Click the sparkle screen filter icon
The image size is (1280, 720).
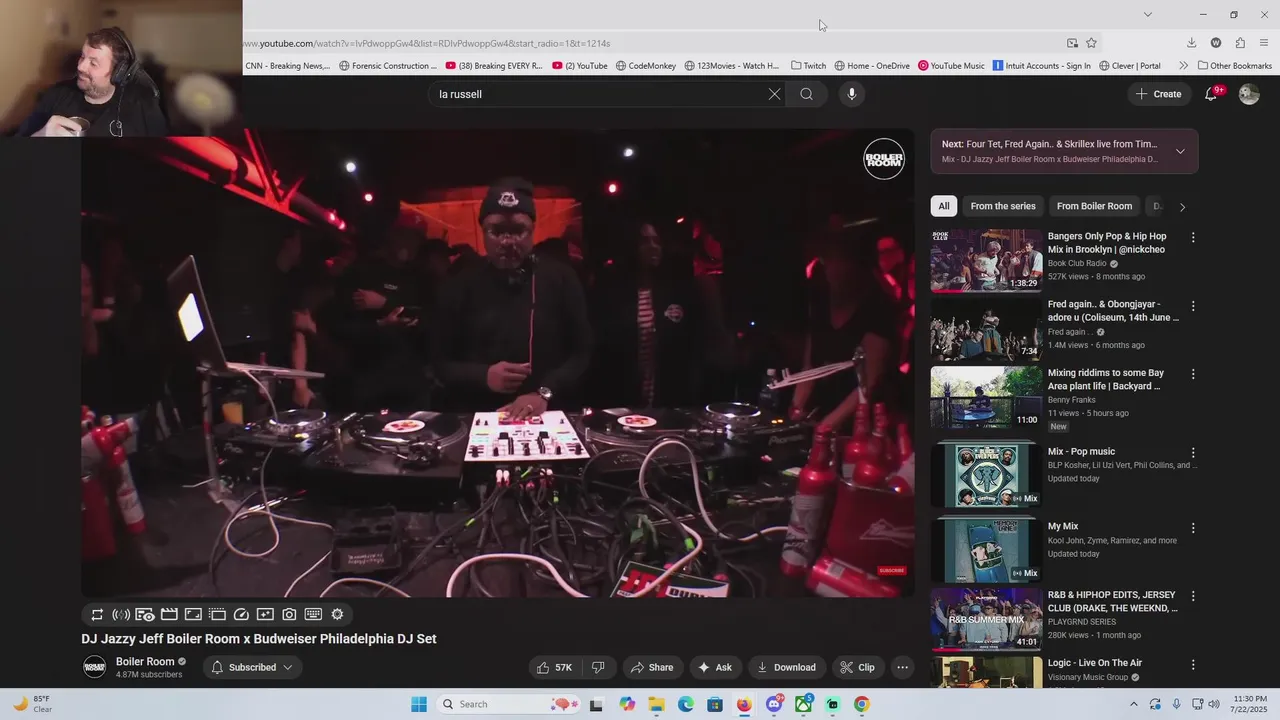coord(265,615)
